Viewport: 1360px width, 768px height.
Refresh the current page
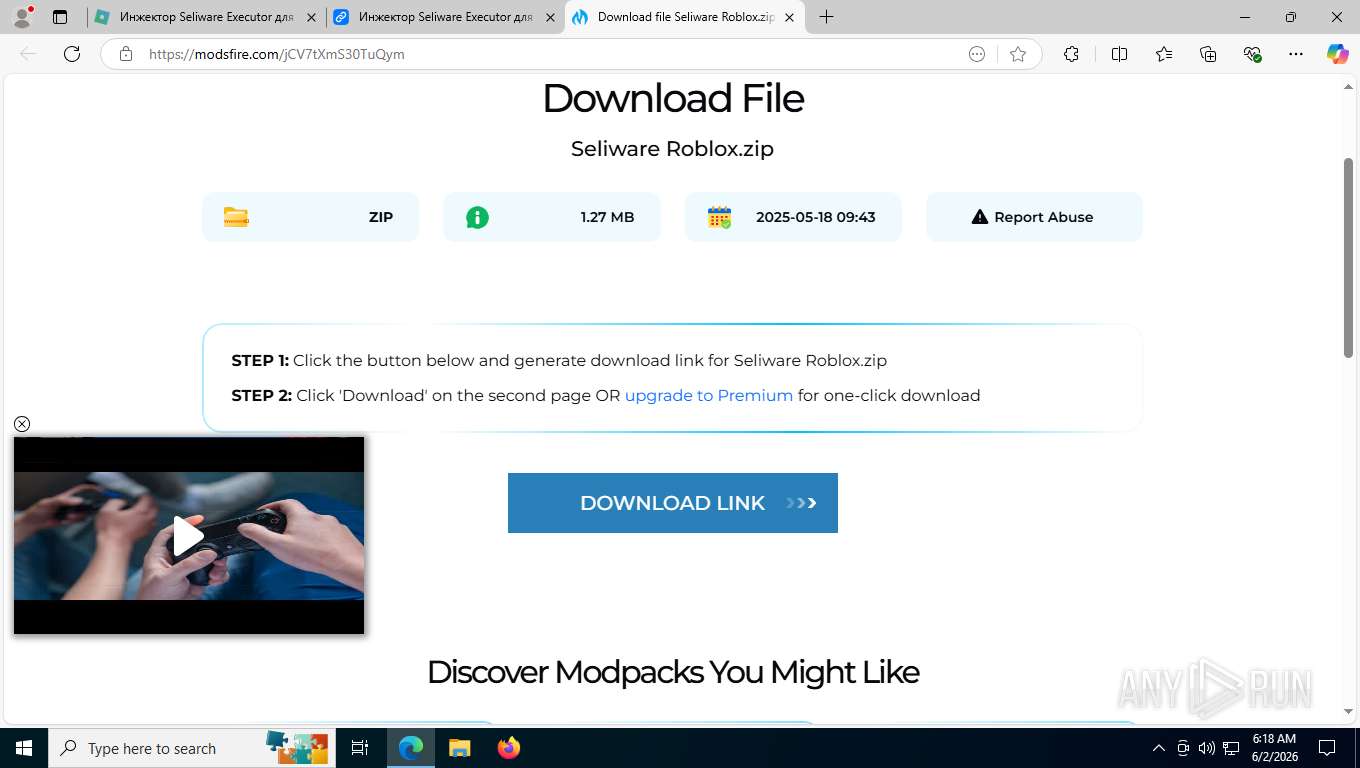tap(72, 54)
